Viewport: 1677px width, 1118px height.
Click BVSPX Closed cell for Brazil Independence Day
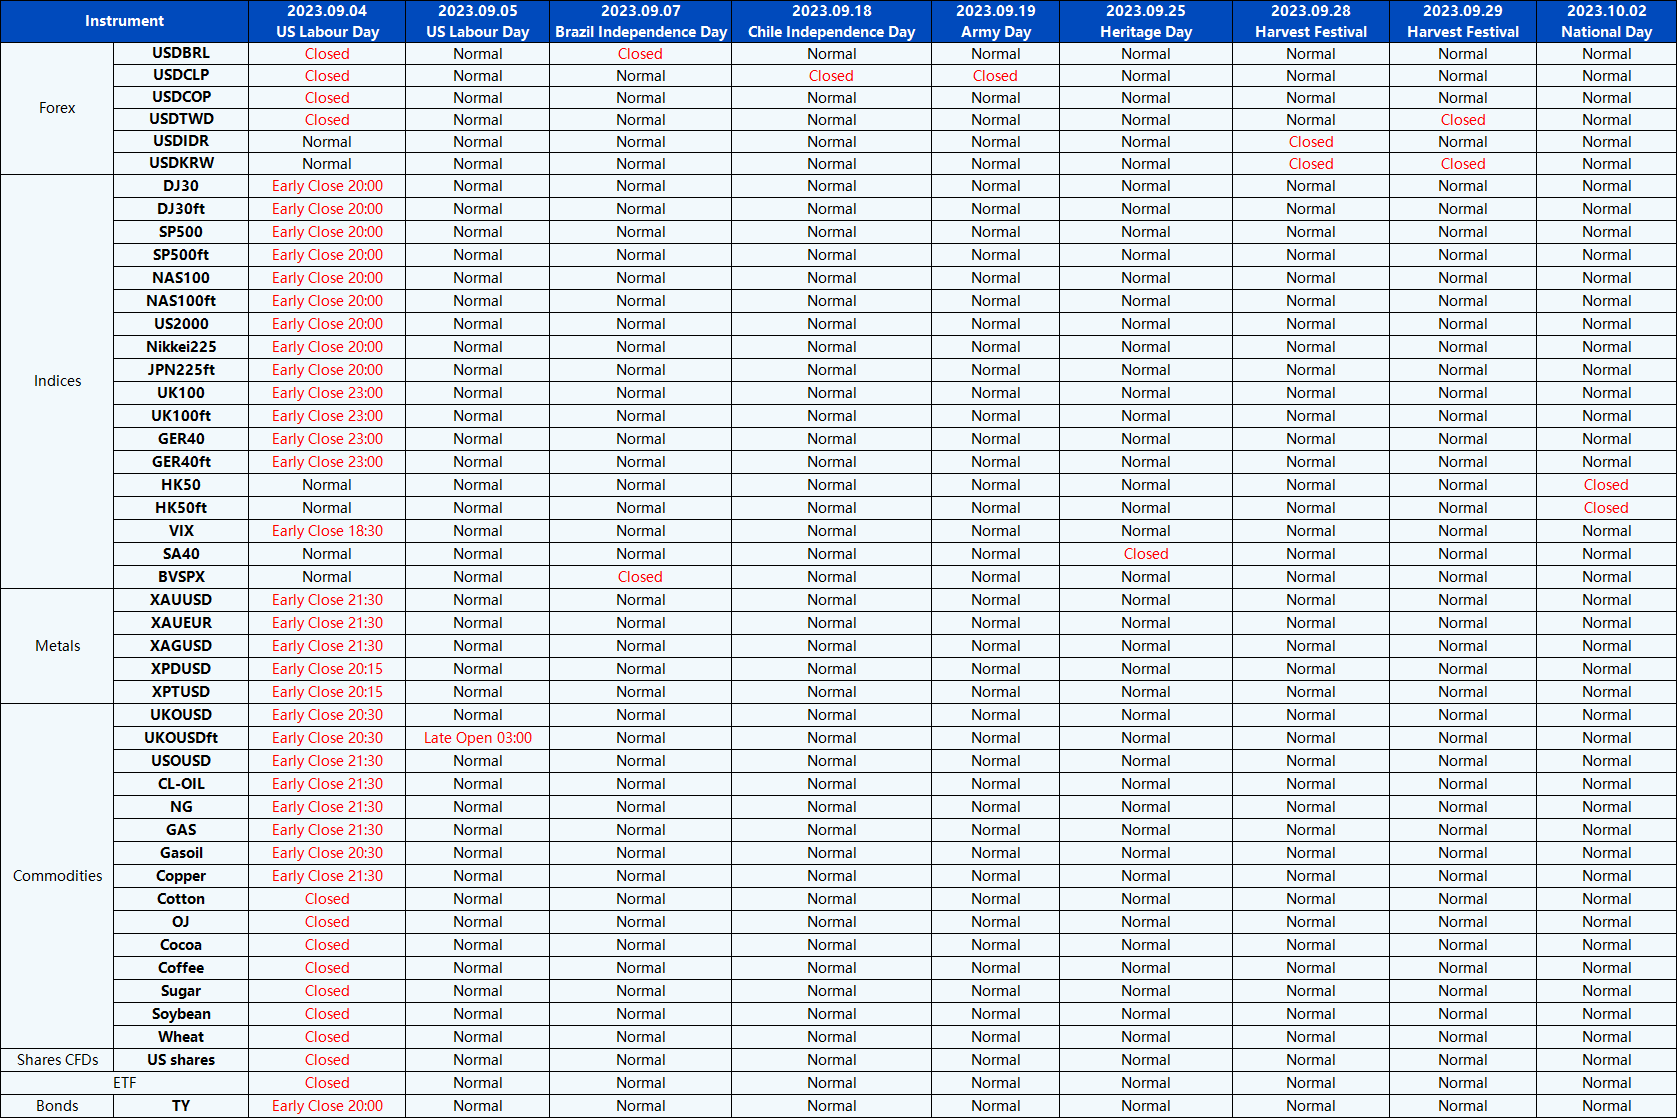point(640,577)
